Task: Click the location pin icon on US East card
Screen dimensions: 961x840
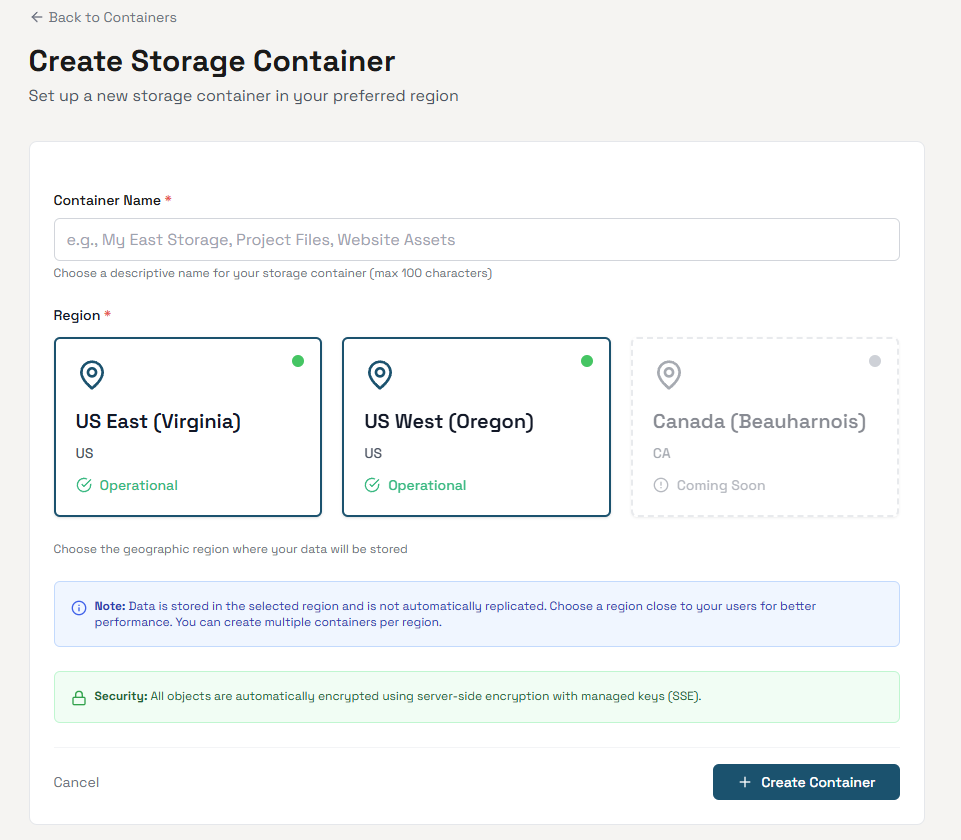Action: point(91,375)
